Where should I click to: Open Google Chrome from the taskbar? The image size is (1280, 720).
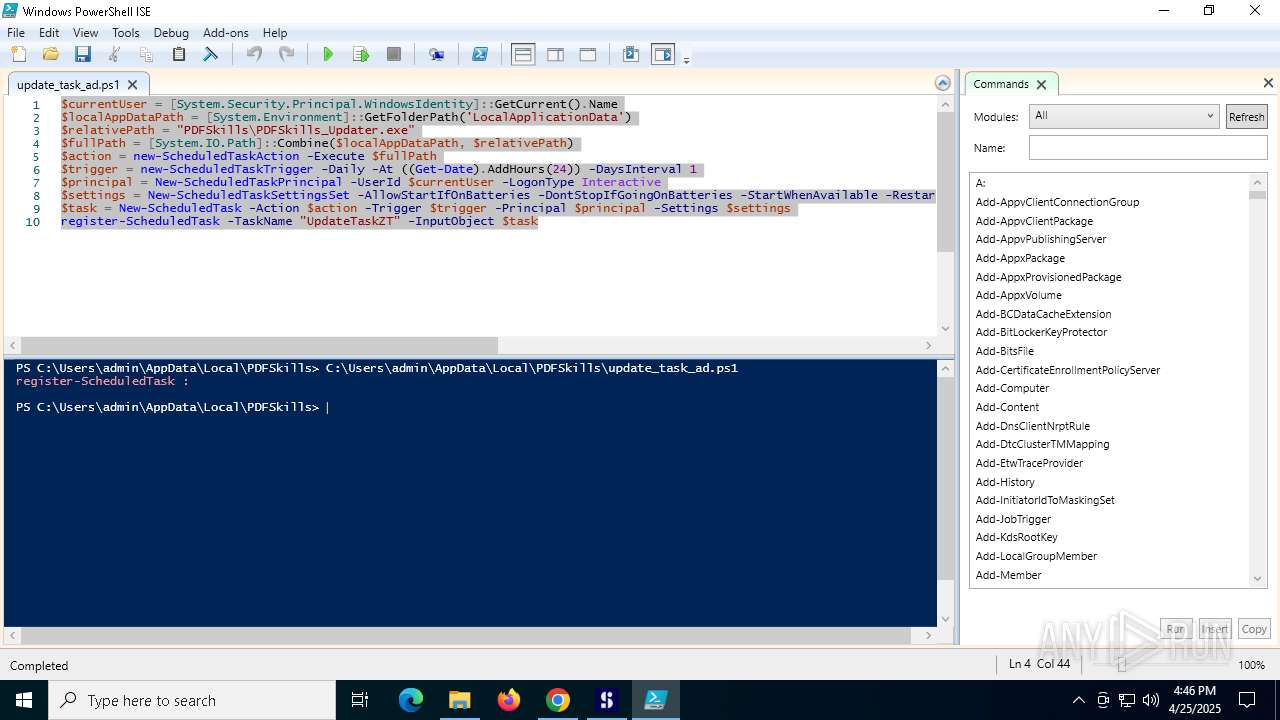click(x=558, y=700)
